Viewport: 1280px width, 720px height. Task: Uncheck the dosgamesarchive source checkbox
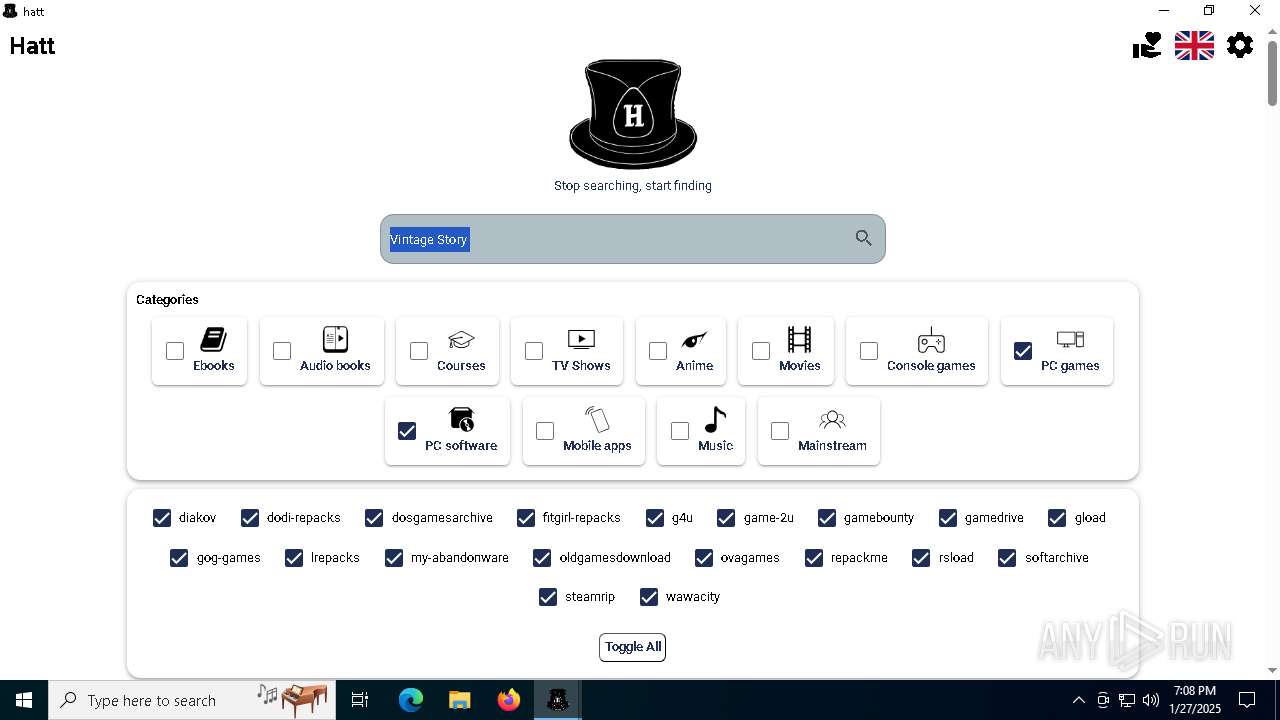point(374,518)
